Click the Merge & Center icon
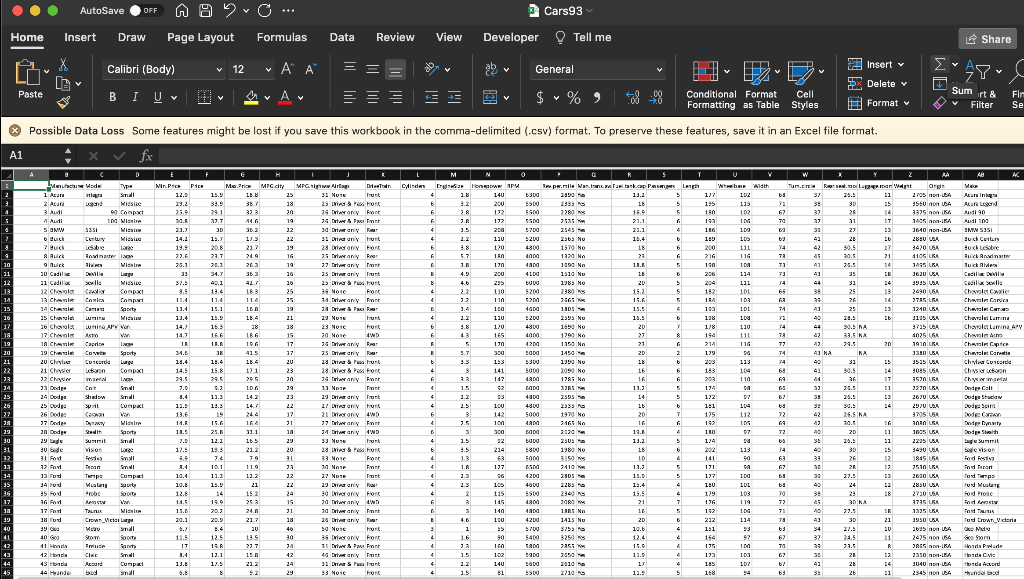 pos(490,97)
